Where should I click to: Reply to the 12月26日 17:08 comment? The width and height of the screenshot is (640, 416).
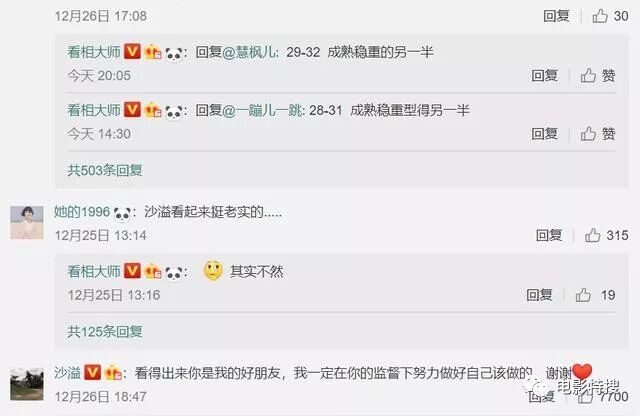(x=556, y=16)
